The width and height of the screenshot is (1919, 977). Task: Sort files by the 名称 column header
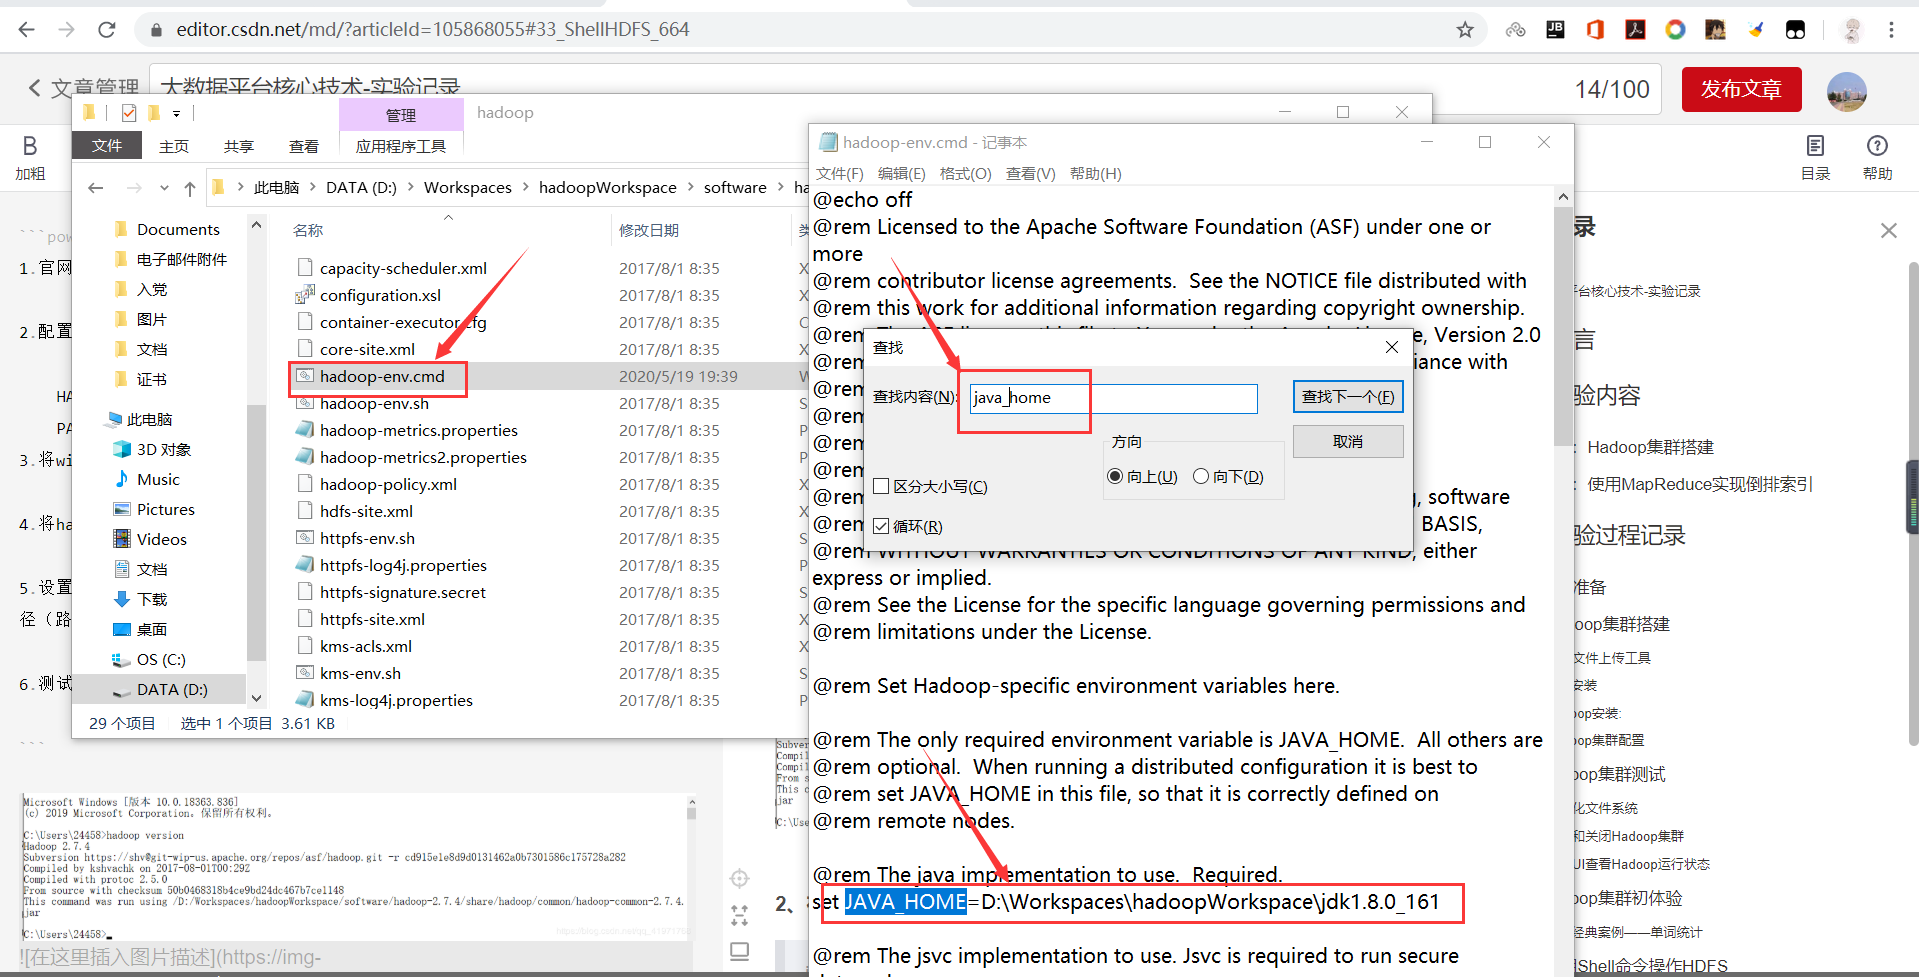[x=307, y=230]
